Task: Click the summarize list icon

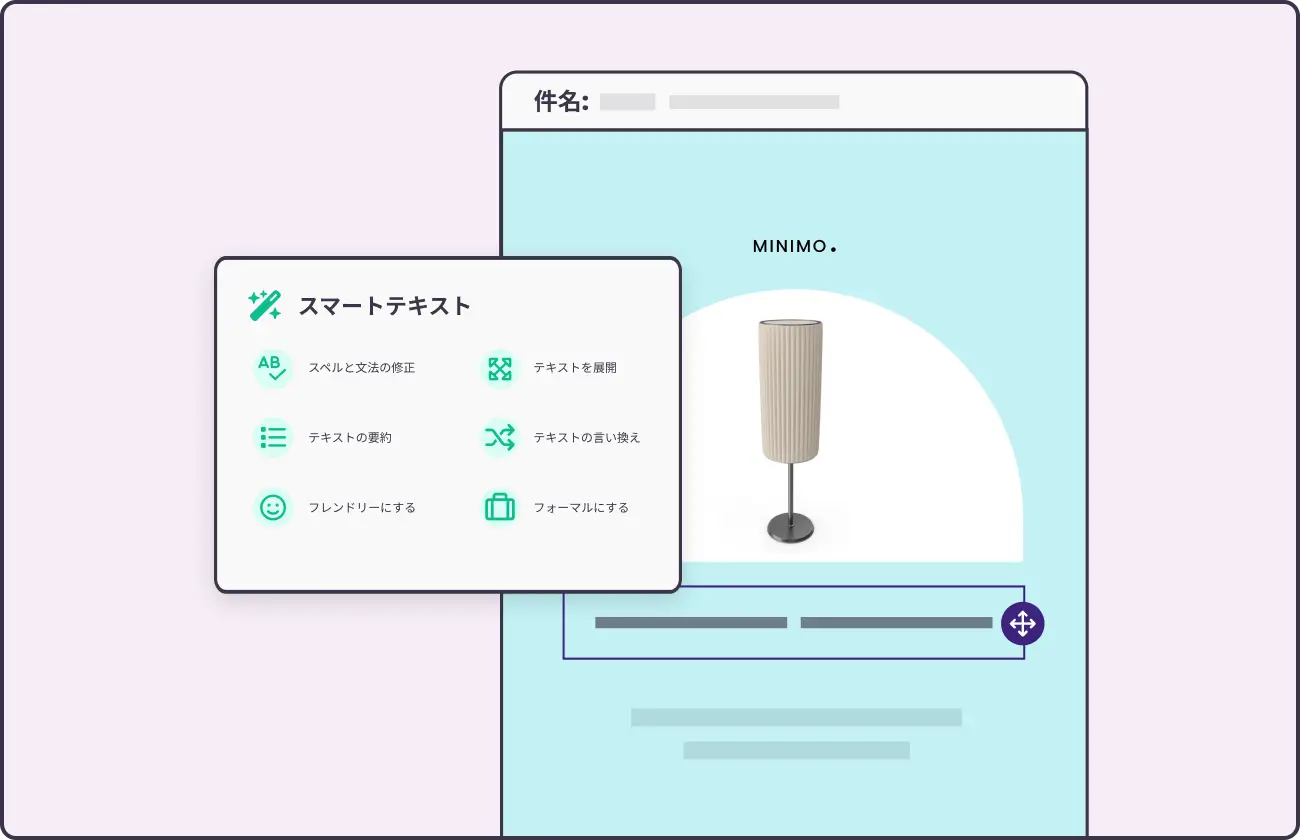Action: pyautogui.click(x=272, y=437)
